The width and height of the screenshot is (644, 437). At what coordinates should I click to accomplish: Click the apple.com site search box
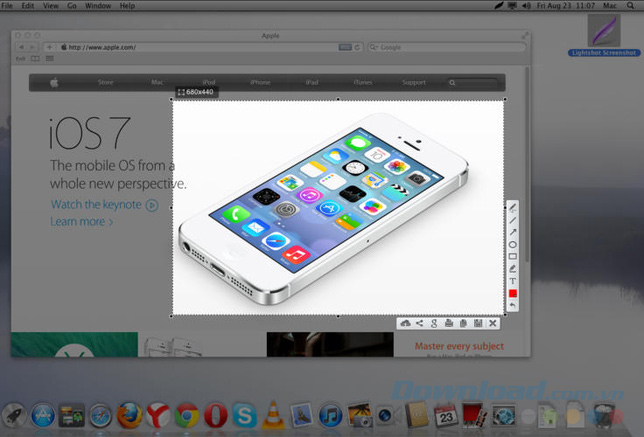point(474,83)
